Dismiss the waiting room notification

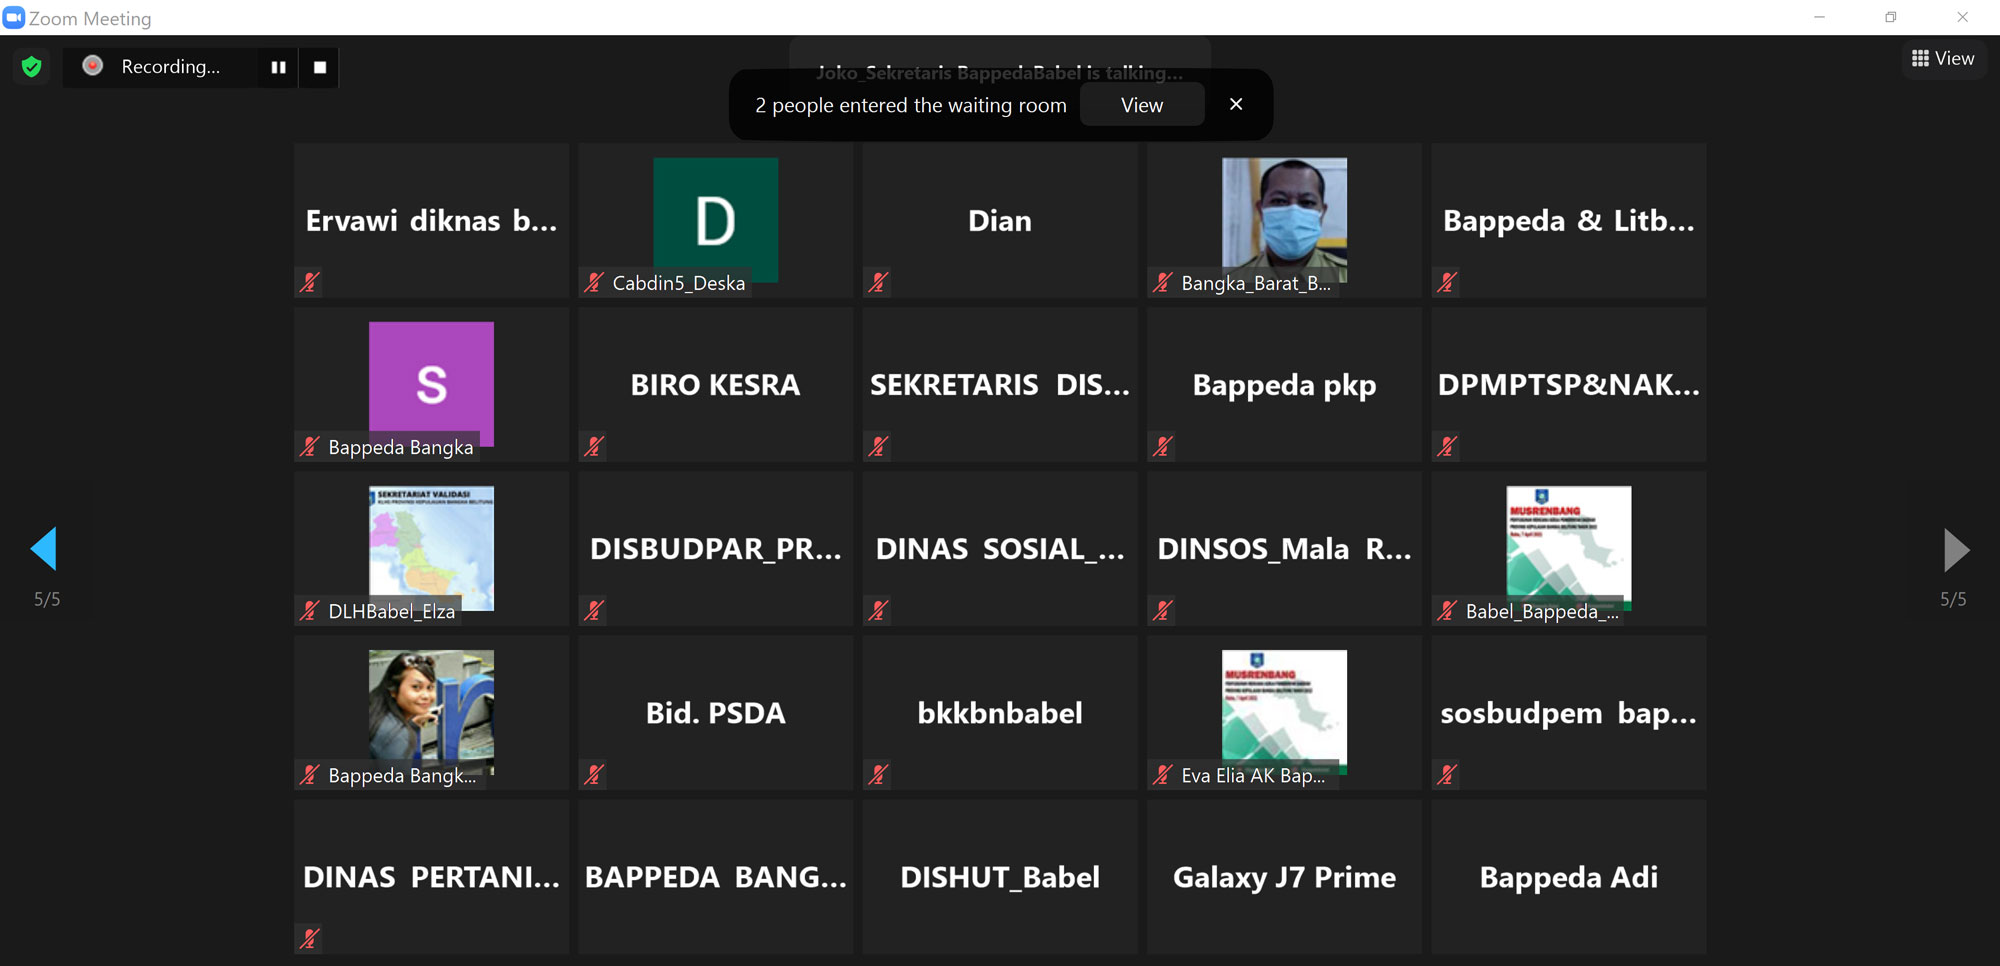pos(1236,104)
